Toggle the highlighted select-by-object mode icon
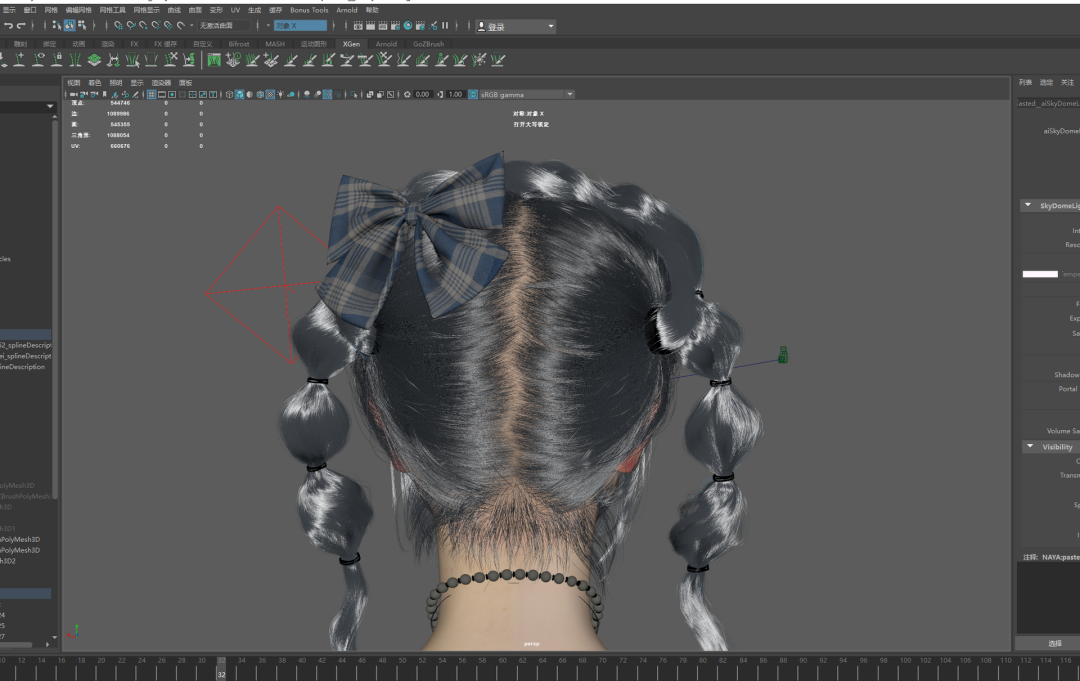This screenshot has height=681, width=1080. coord(70,25)
